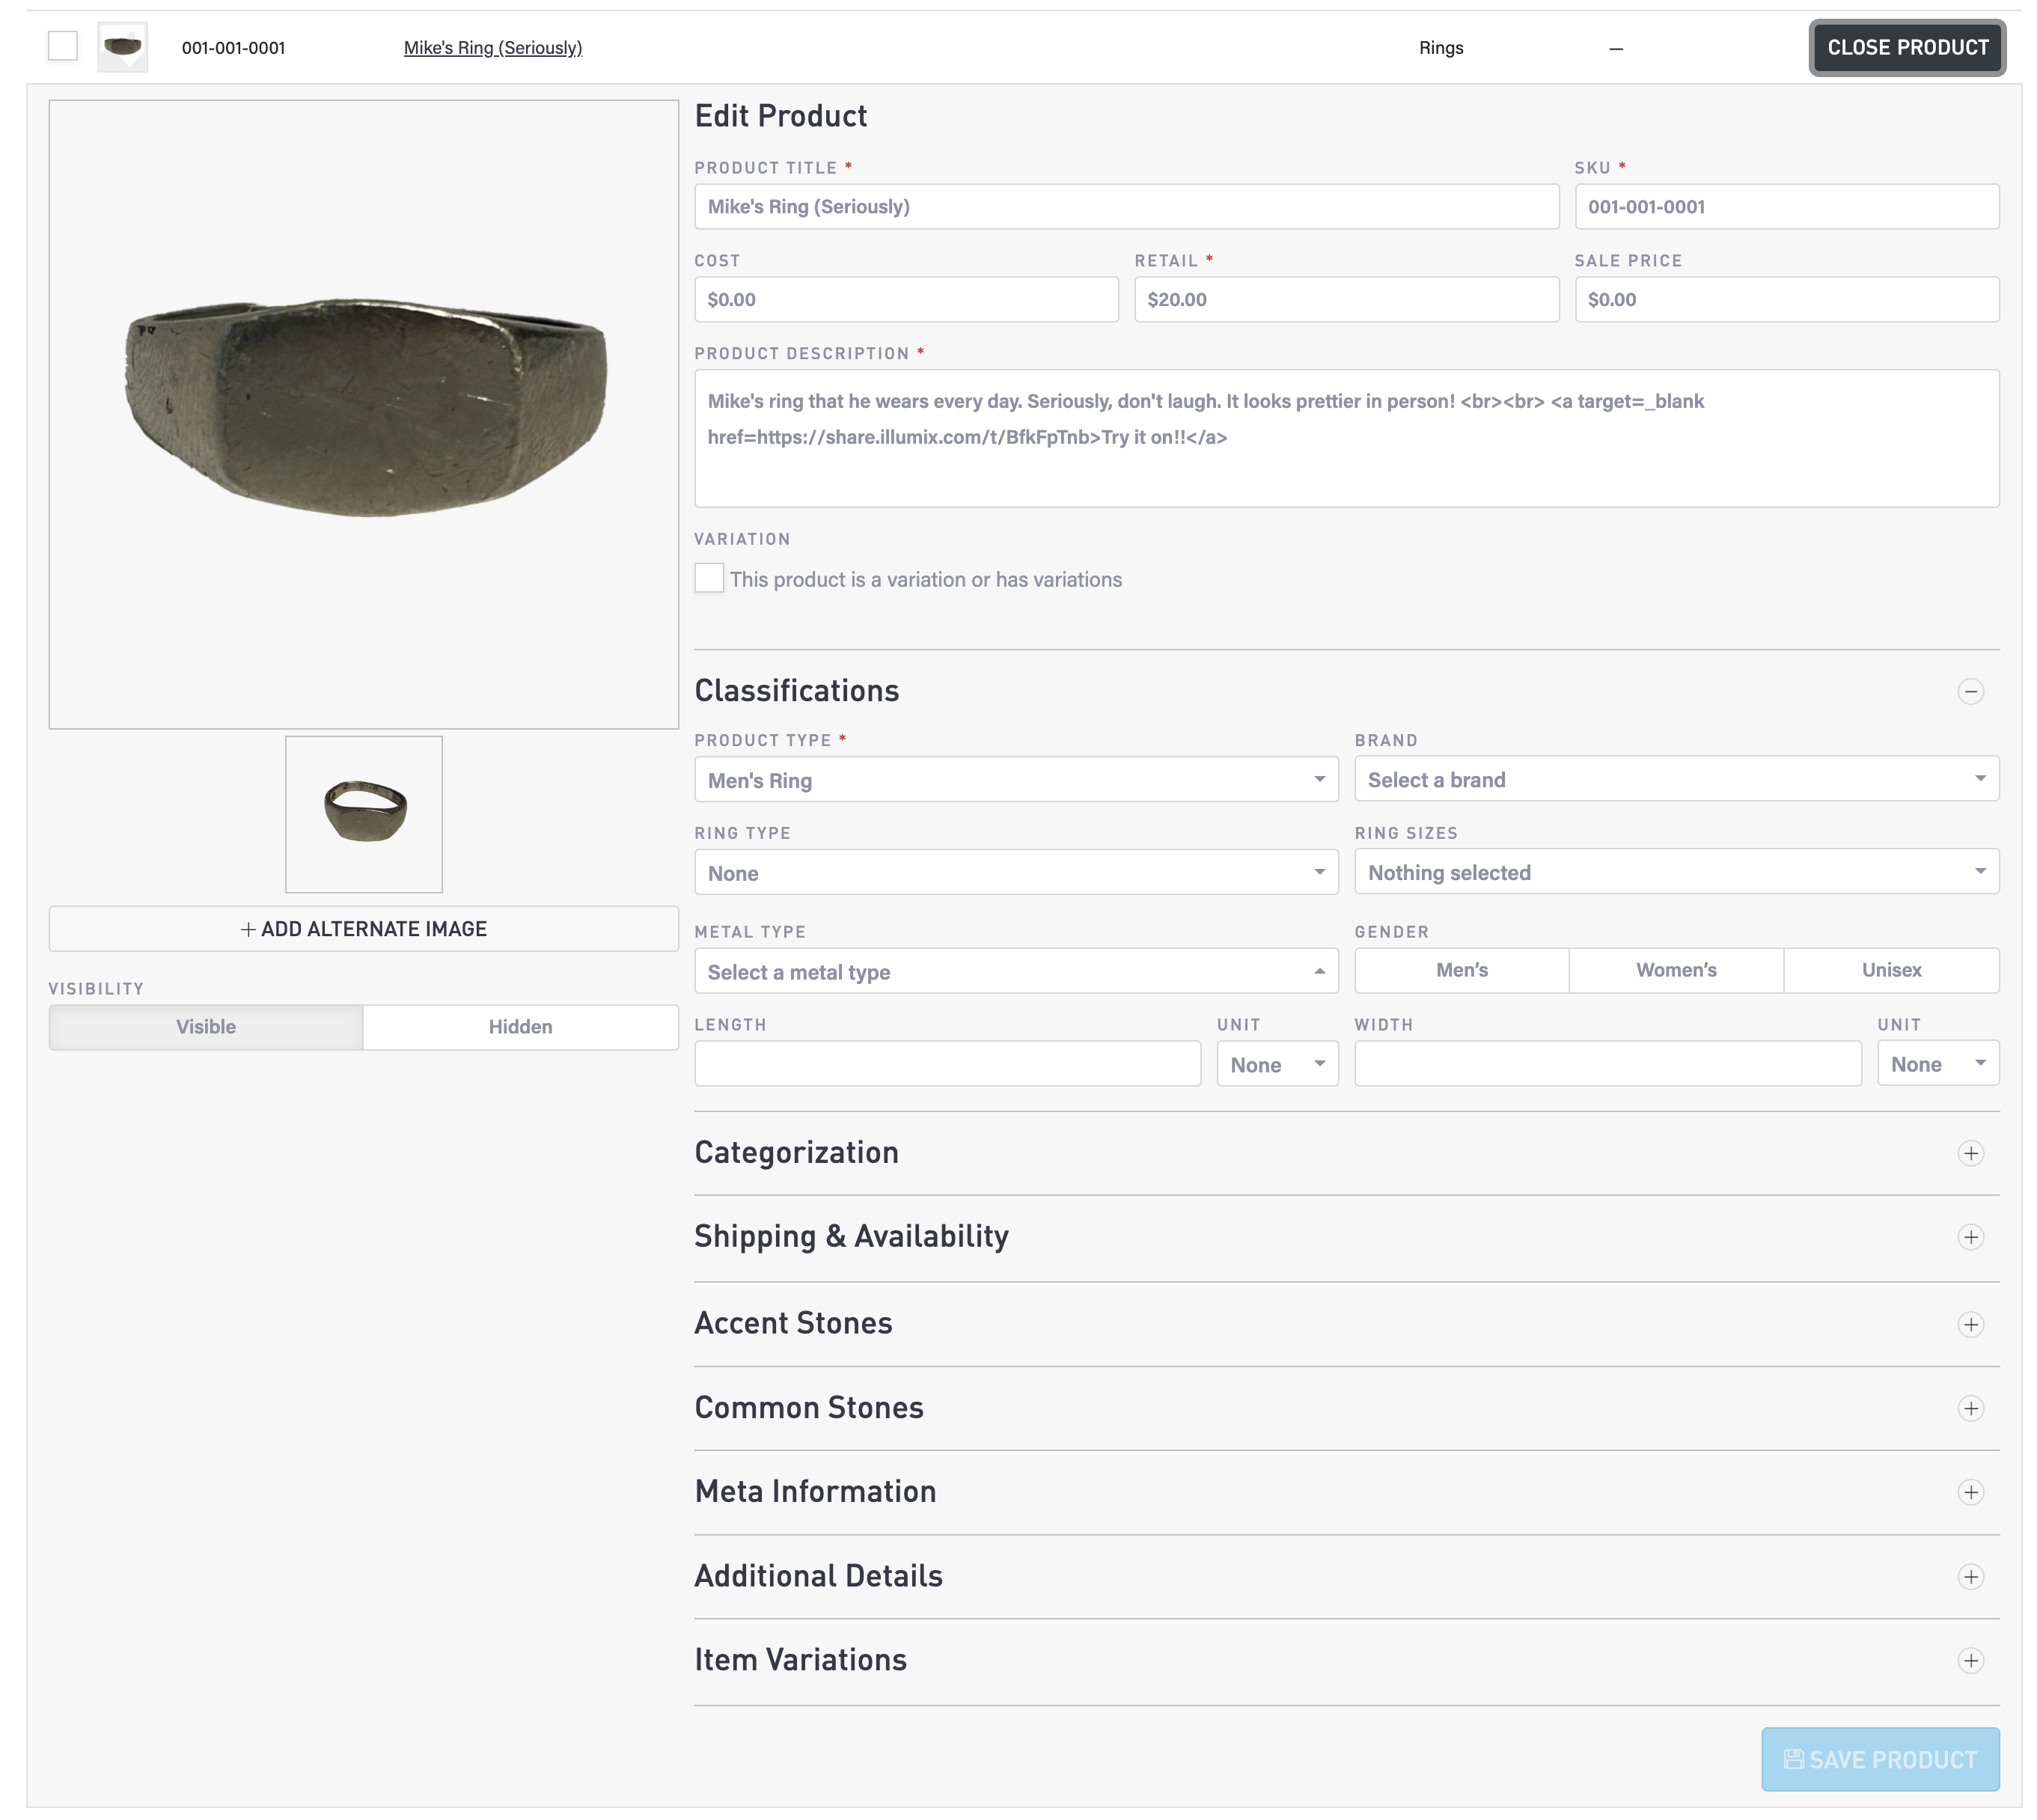
Task: Click the Close Product button
Action: coord(1906,47)
